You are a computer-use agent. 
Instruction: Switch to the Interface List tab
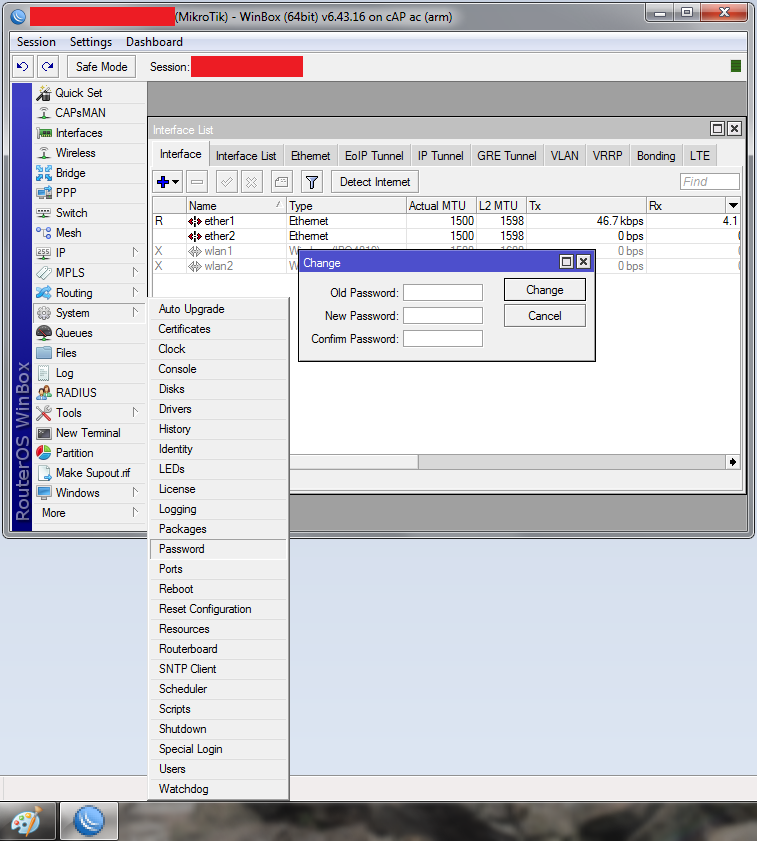(x=246, y=156)
